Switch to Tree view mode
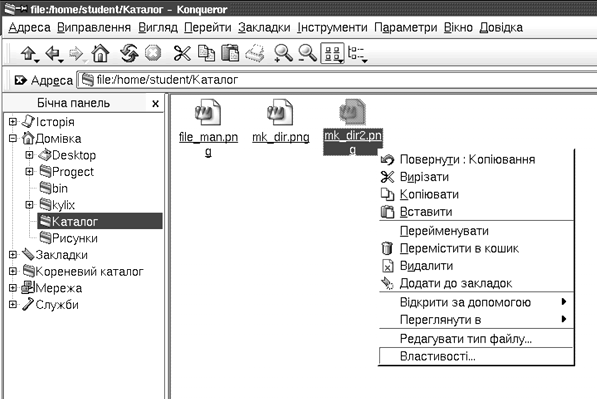Image resolution: width=597 pixels, height=399 pixels. click(357, 54)
